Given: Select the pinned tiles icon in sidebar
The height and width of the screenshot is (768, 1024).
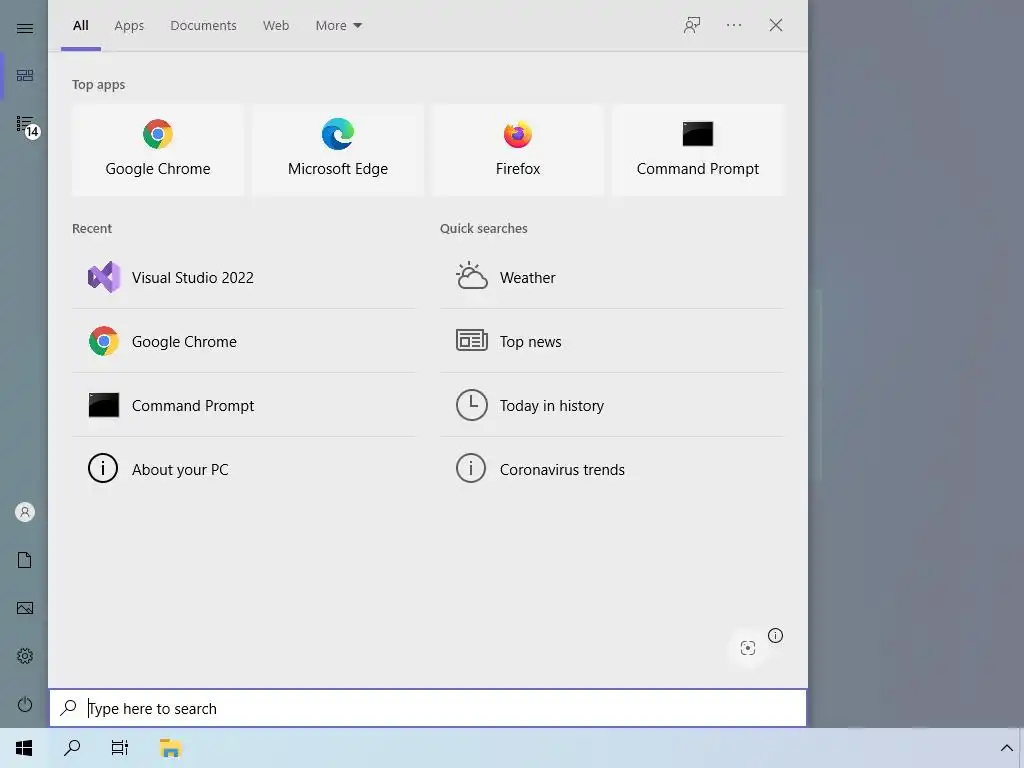Looking at the screenshot, I should pyautogui.click(x=25, y=76).
